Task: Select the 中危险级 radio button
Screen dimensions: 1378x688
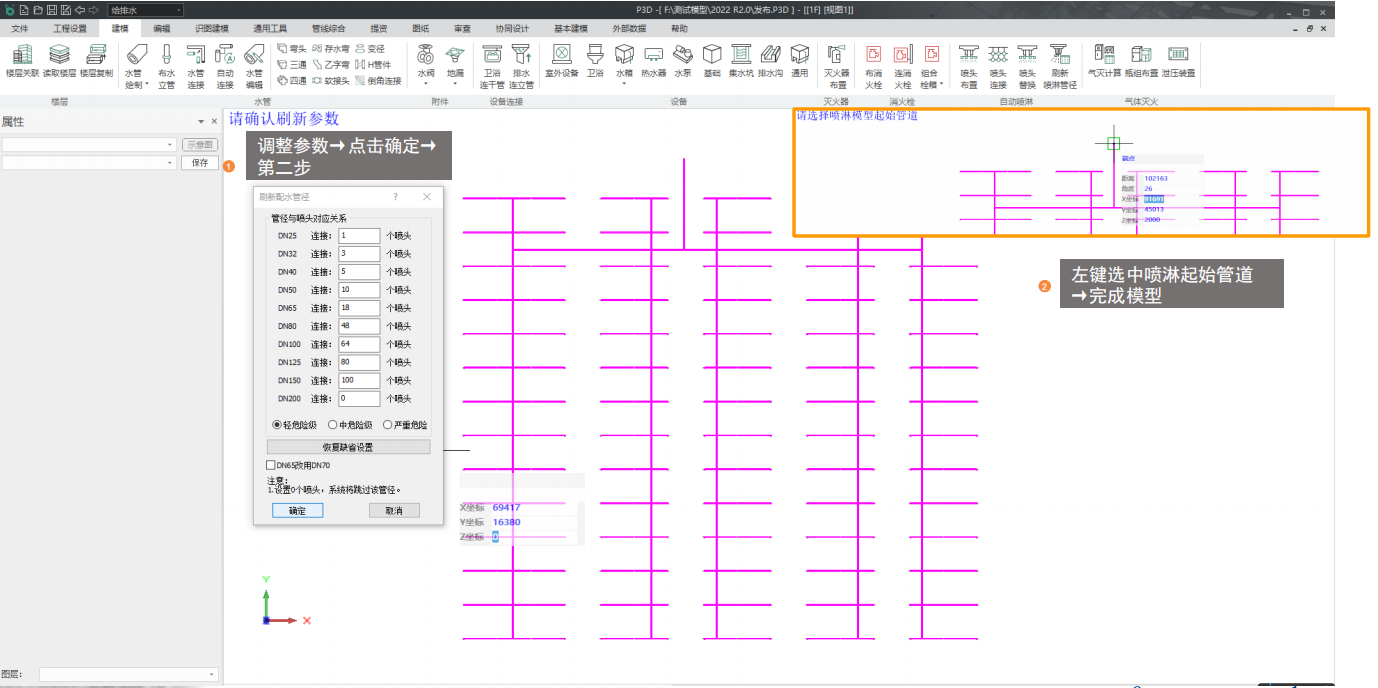Action: coord(333,425)
